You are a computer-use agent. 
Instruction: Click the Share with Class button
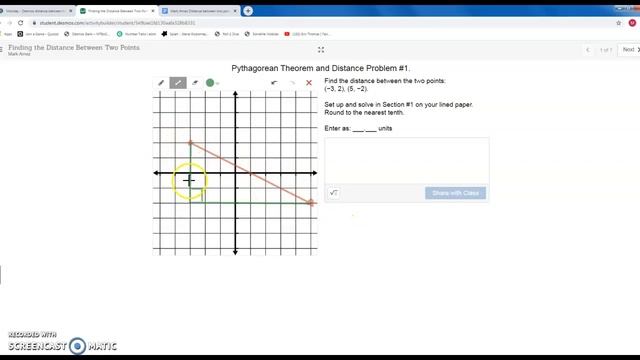point(456,193)
